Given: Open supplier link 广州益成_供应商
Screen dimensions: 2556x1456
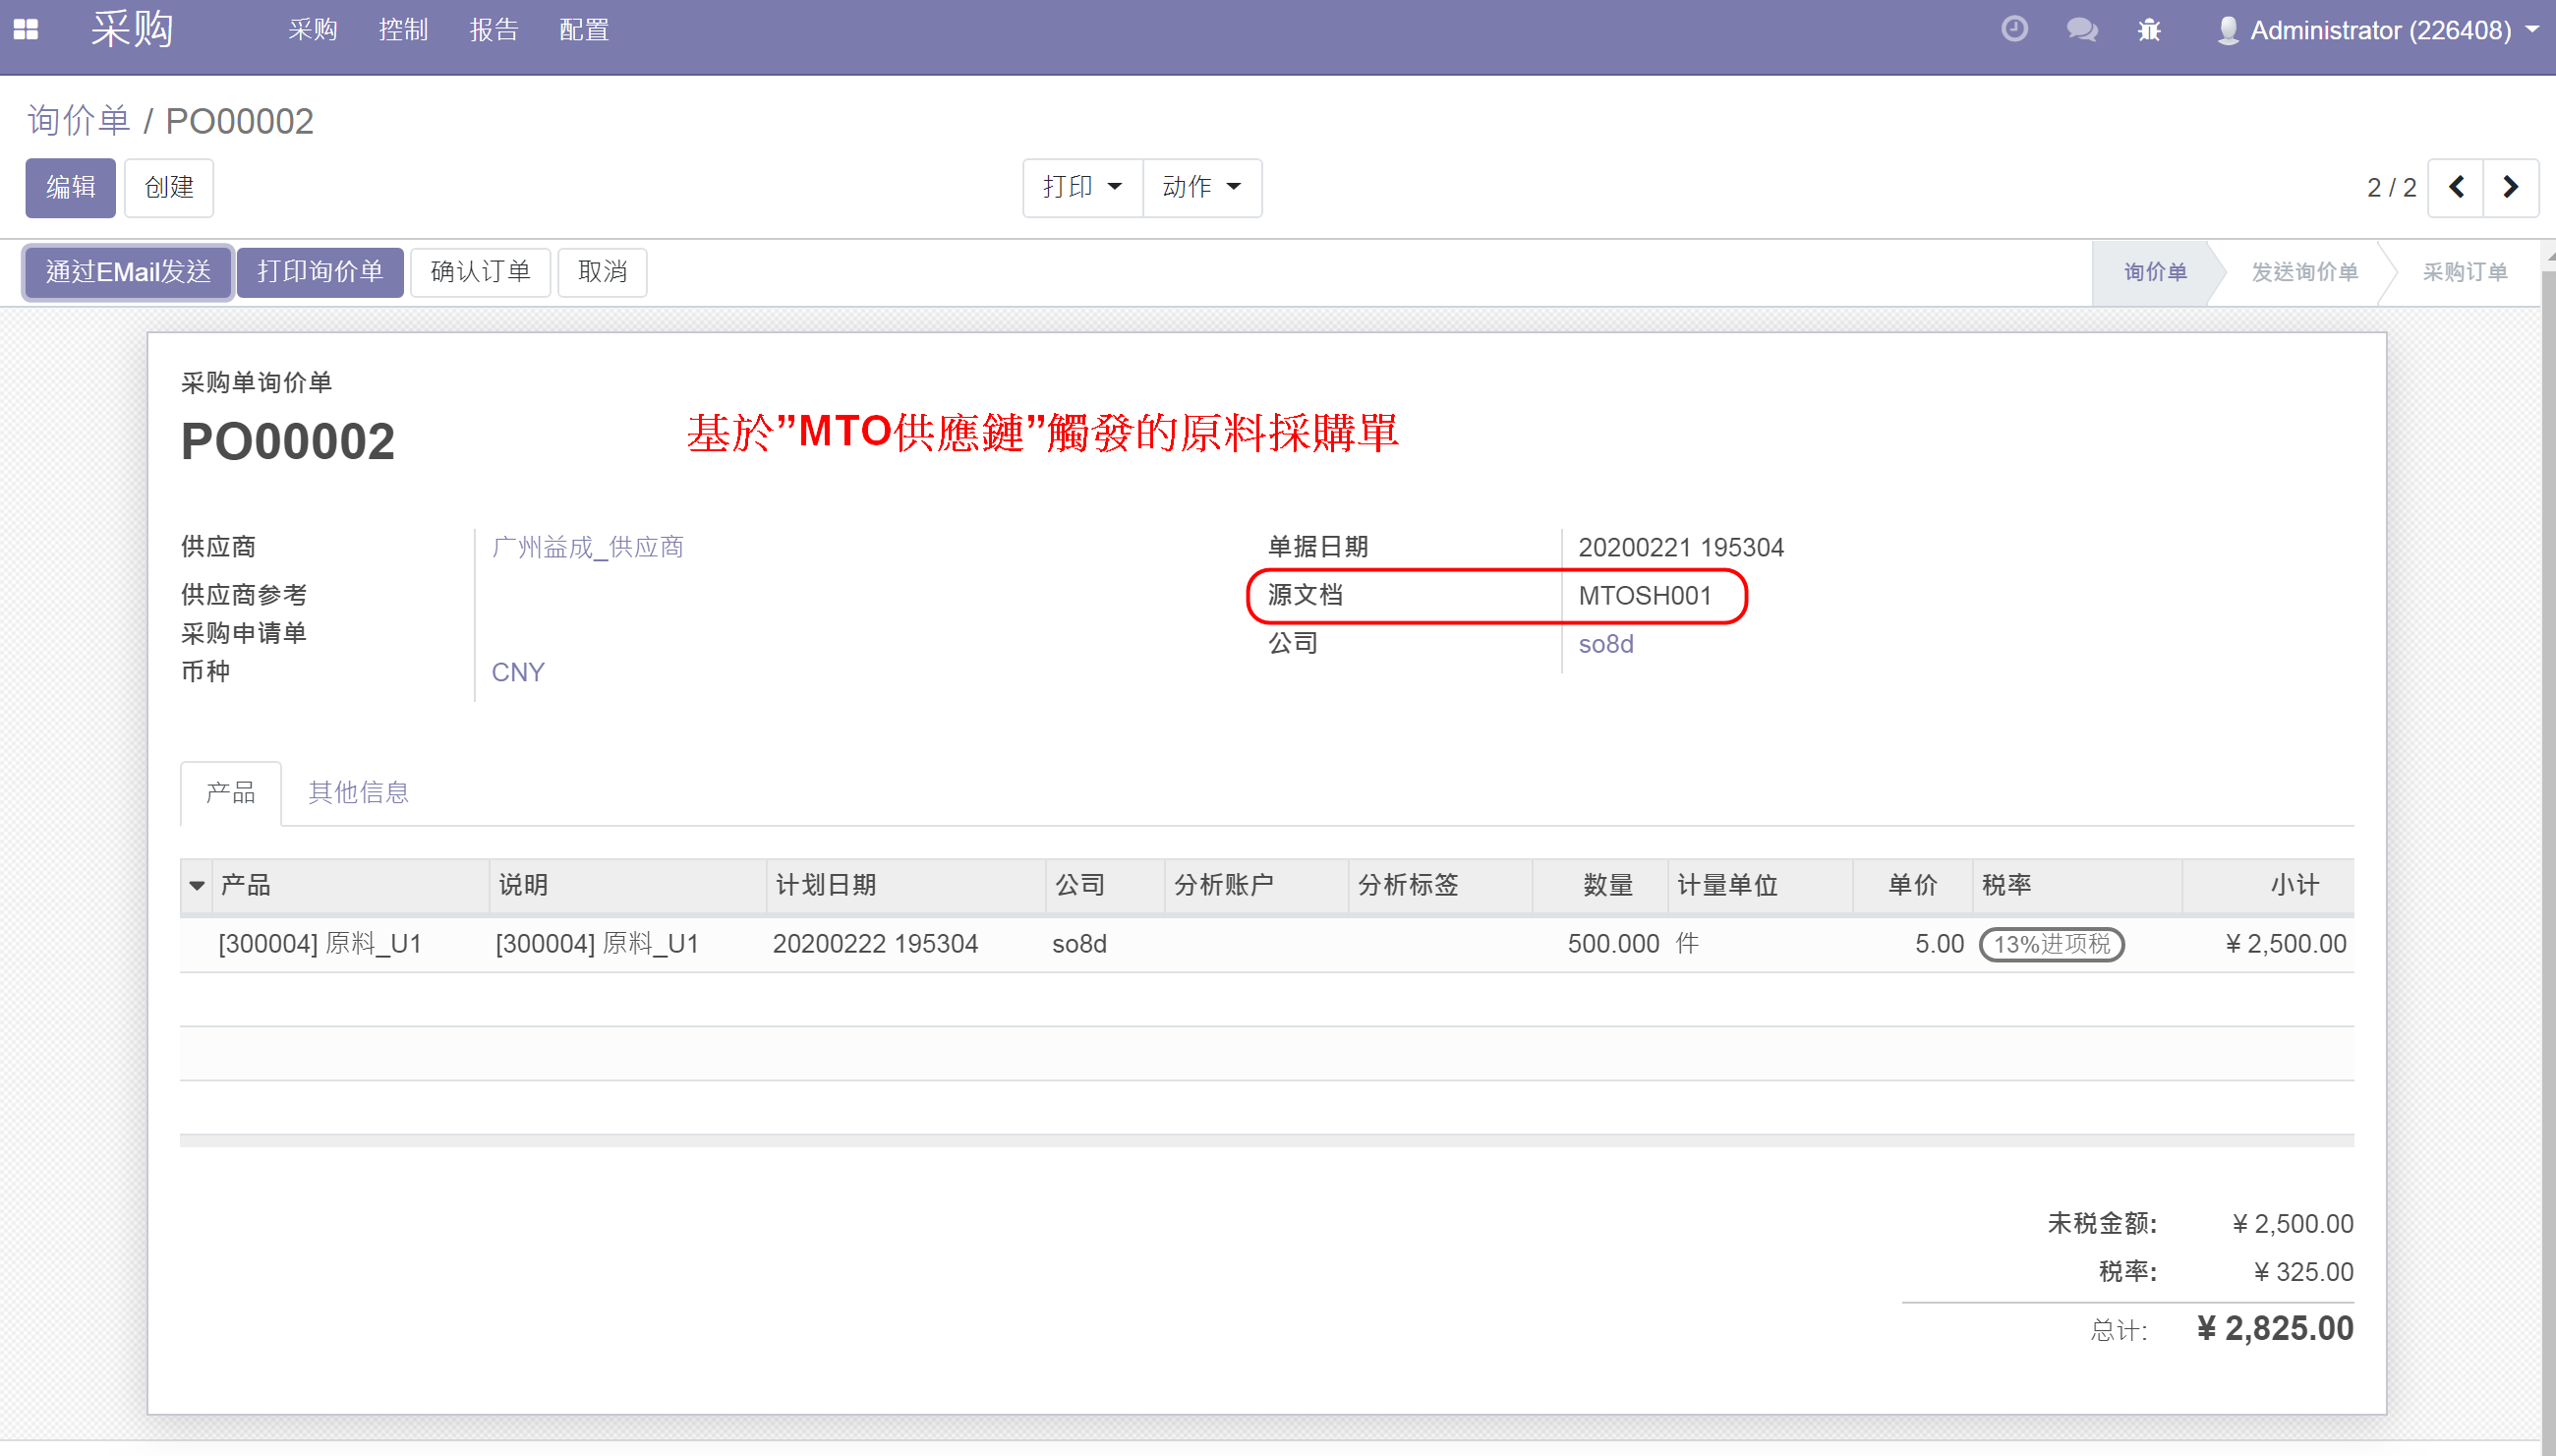Looking at the screenshot, I should (x=588, y=547).
